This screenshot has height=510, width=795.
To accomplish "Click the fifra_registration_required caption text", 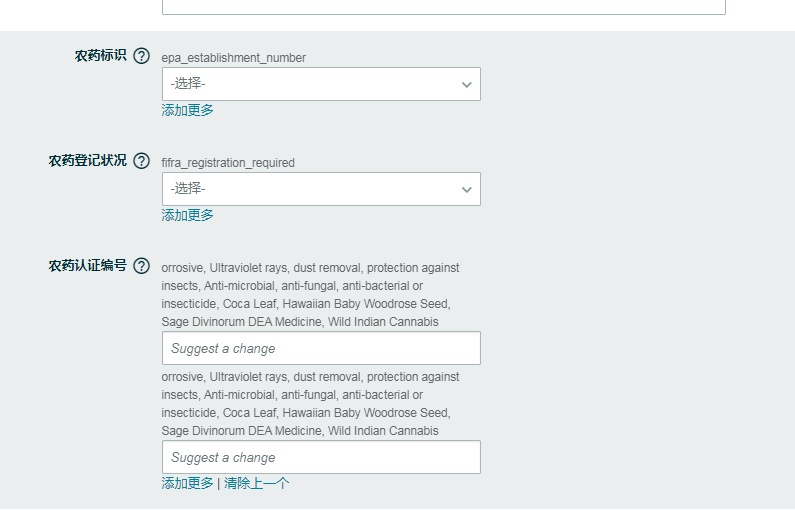I will point(228,163).
